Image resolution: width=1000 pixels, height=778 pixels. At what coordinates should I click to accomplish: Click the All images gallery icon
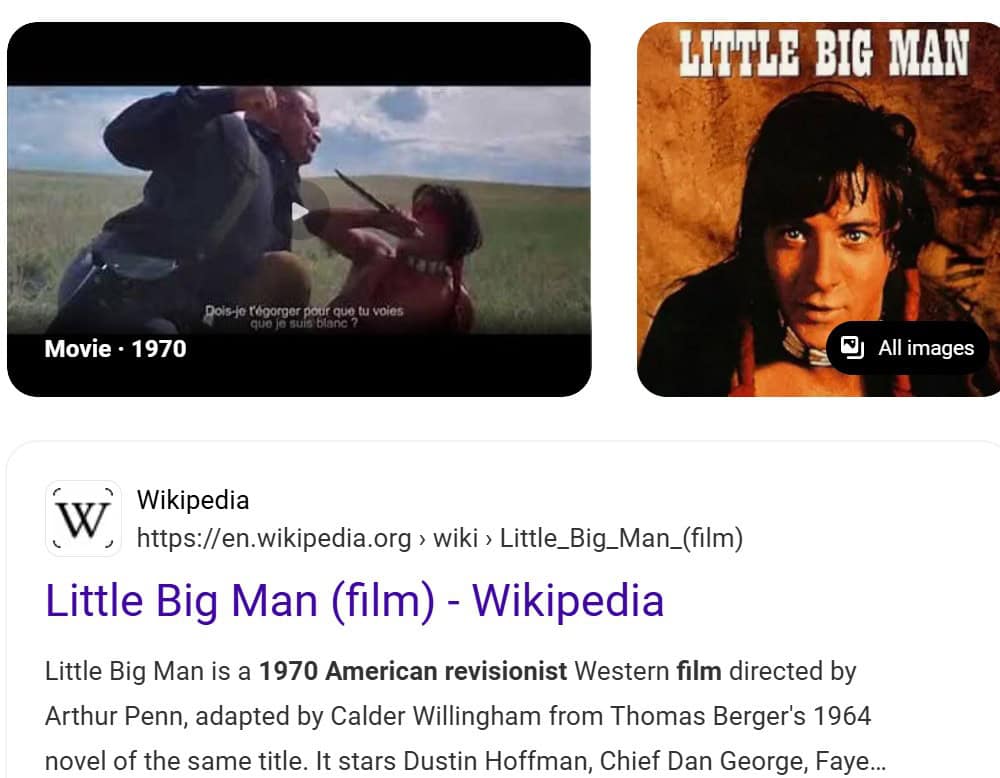[851, 348]
